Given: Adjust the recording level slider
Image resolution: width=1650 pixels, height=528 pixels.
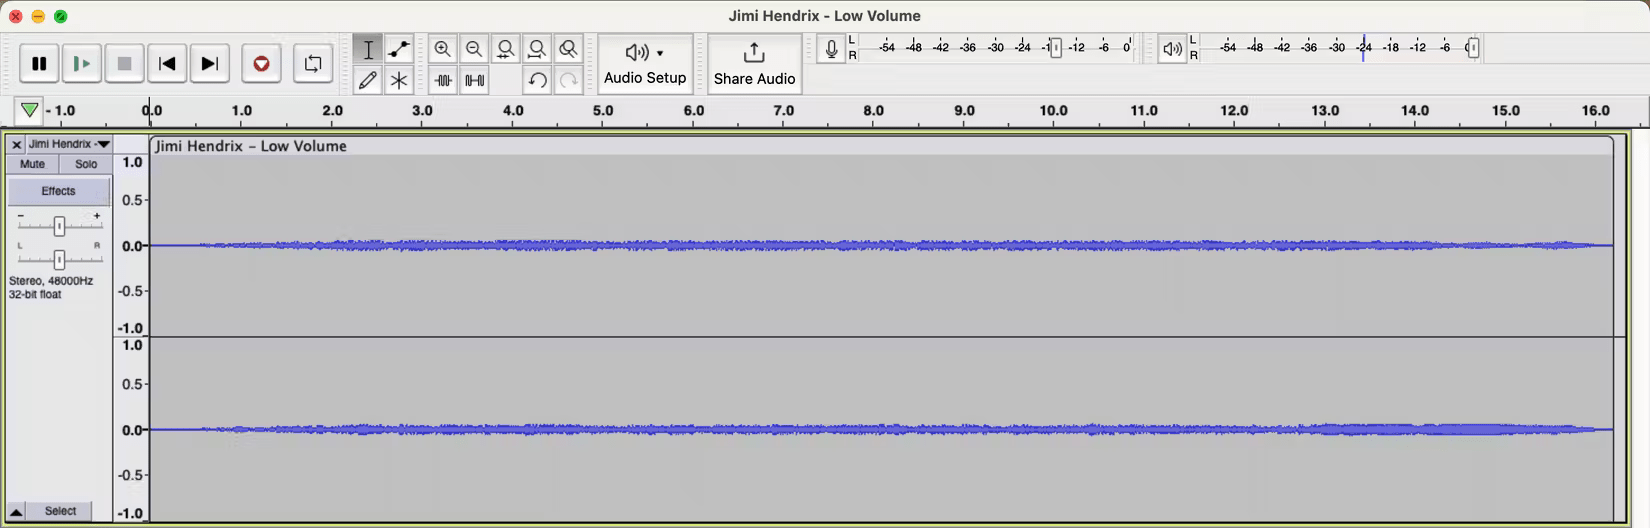Looking at the screenshot, I should point(1056,48).
